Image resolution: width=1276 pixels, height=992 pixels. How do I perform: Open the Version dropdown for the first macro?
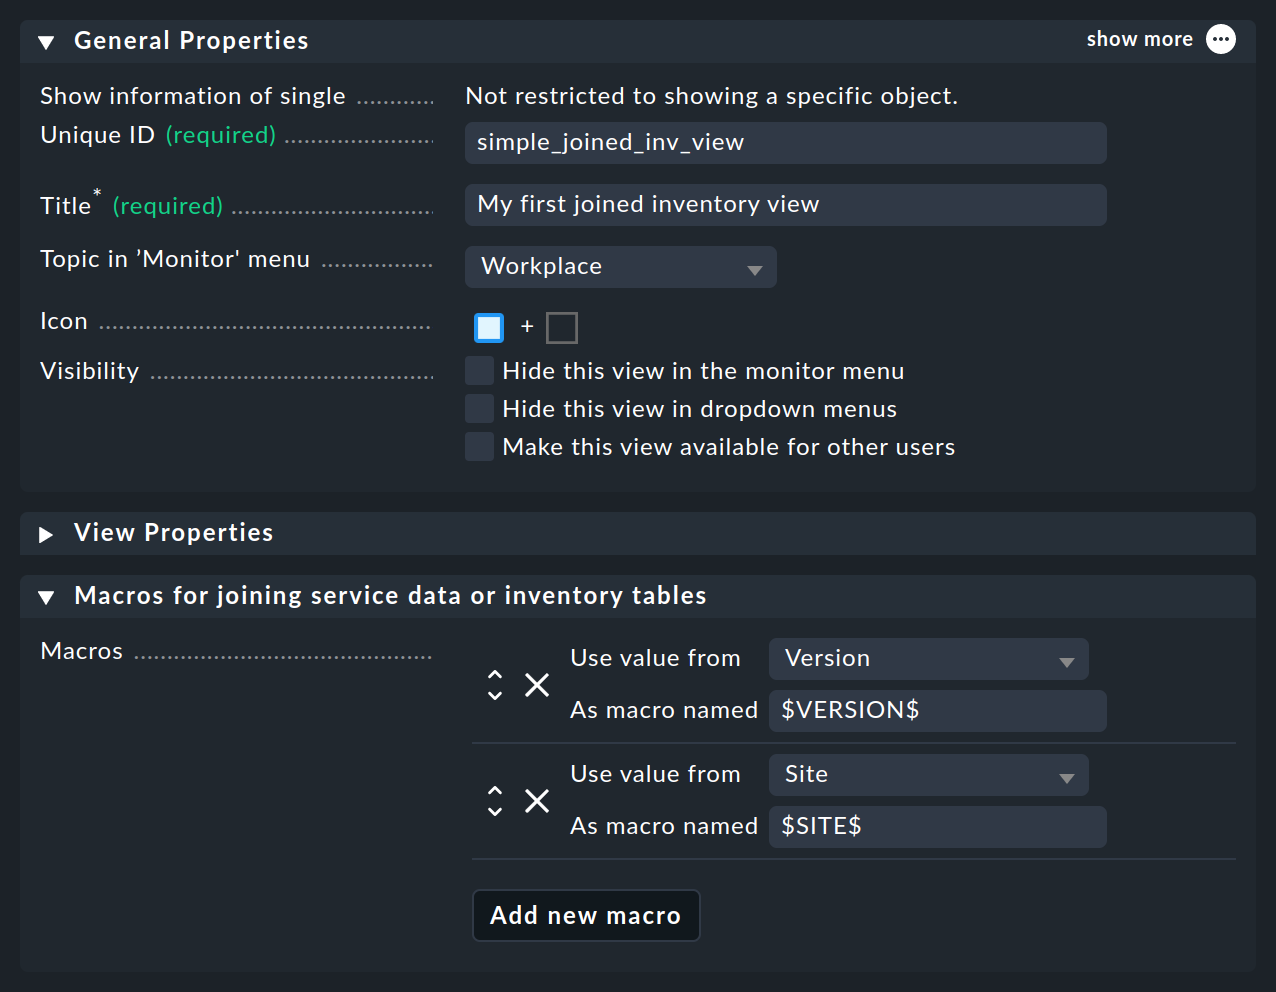[x=927, y=659]
